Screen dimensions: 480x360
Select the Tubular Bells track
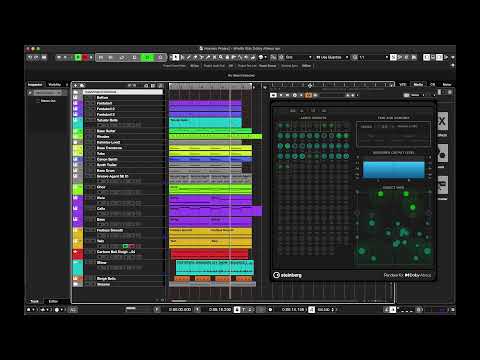pyautogui.click(x=107, y=120)
